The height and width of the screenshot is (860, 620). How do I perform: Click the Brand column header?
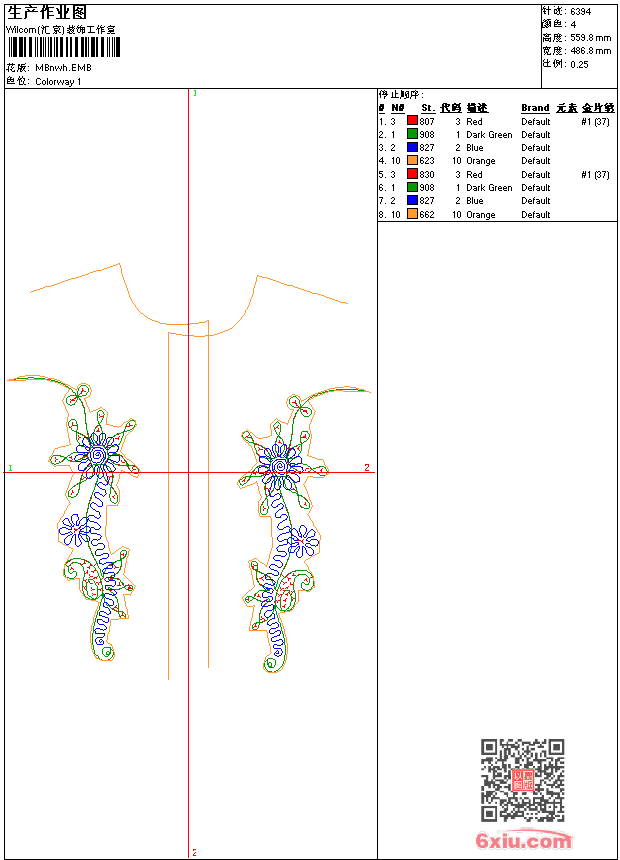tap(535, 108)
